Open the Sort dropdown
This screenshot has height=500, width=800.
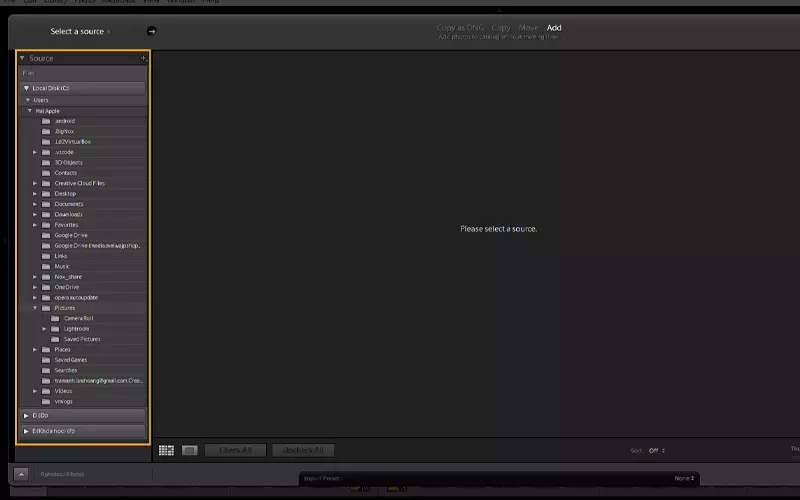[656, 451]
